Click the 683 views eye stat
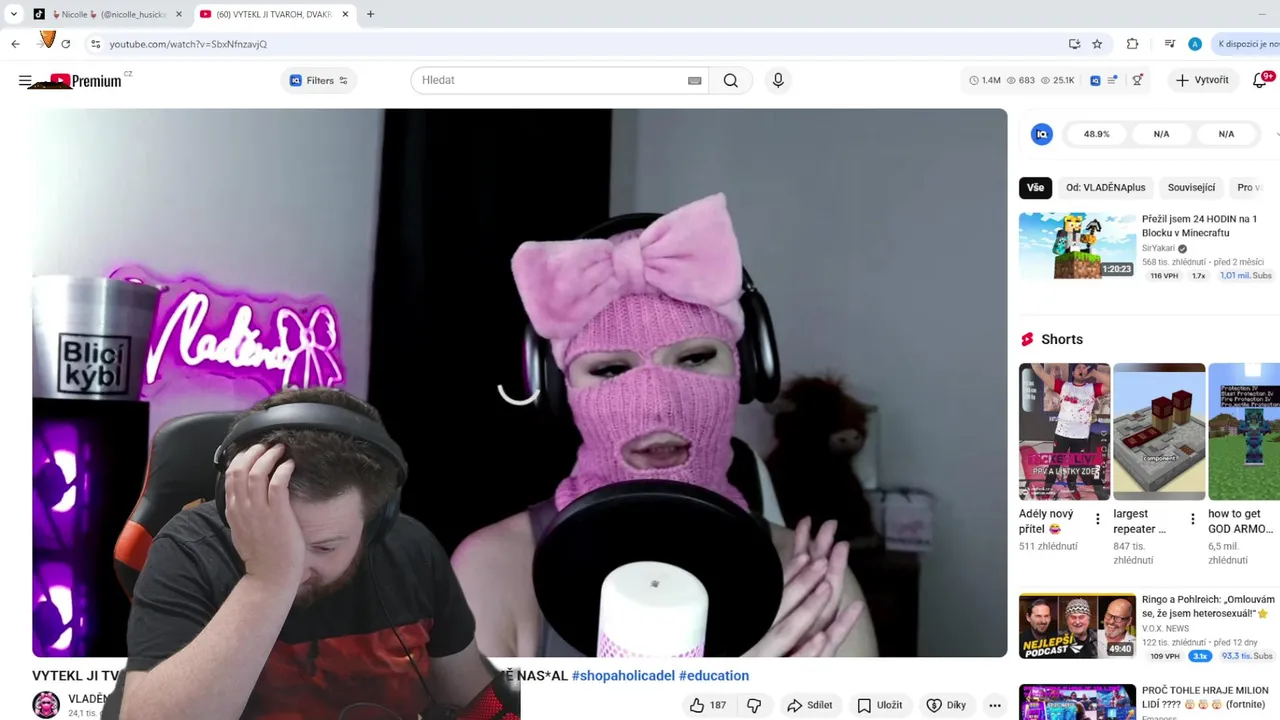This screenshot has height=720, width=1280. [x=1021, y=80]
